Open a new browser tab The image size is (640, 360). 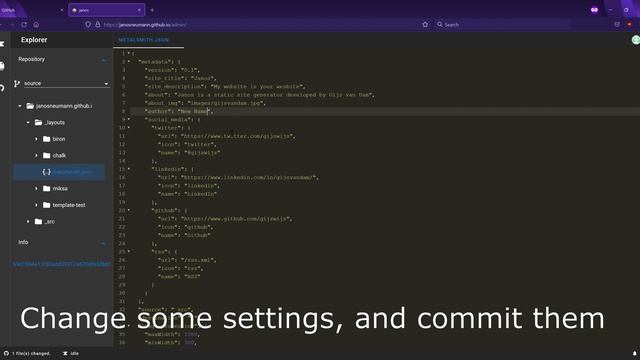152,10
